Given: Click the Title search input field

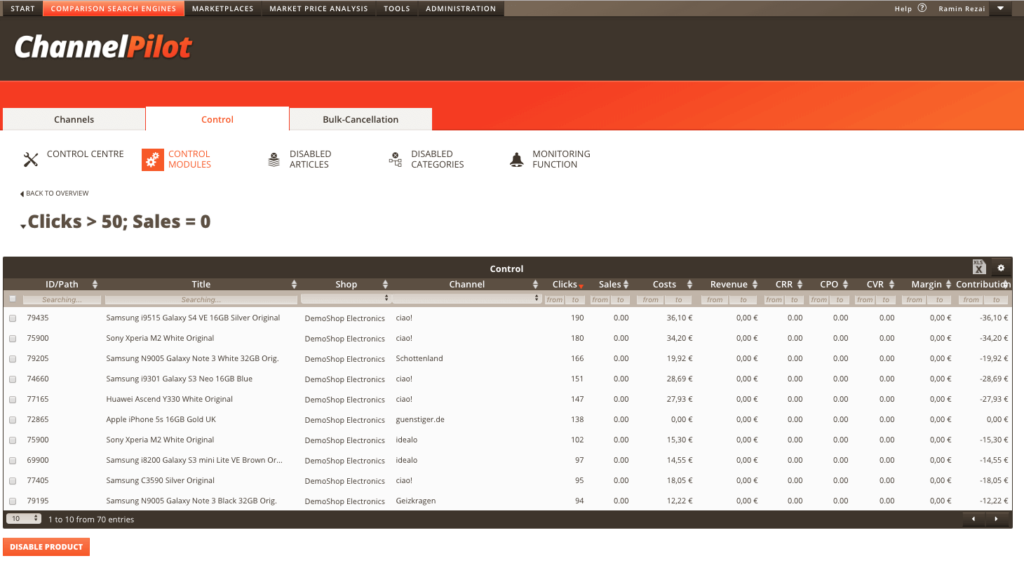Looking at the screenshot, I should pos(200,299).
